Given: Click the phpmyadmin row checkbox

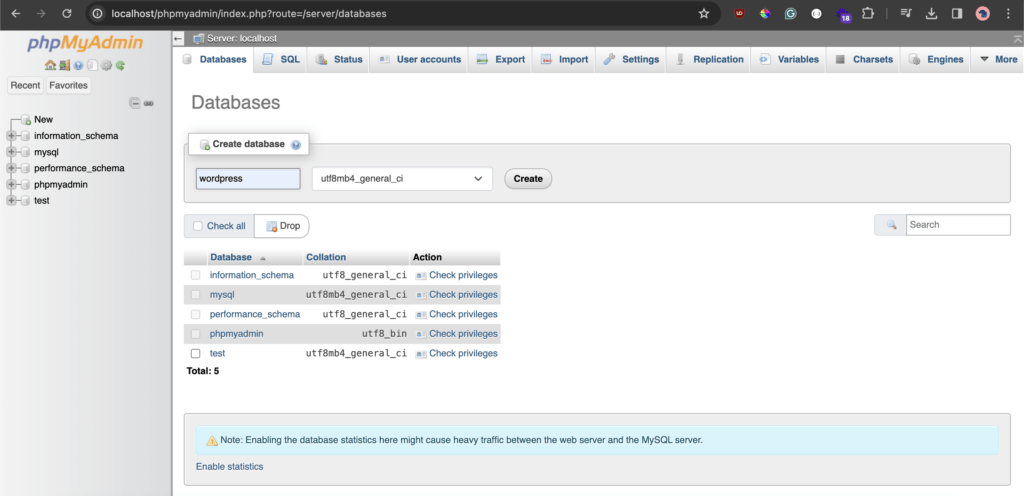Looking at the screenshot, I should tap(195, 333).
